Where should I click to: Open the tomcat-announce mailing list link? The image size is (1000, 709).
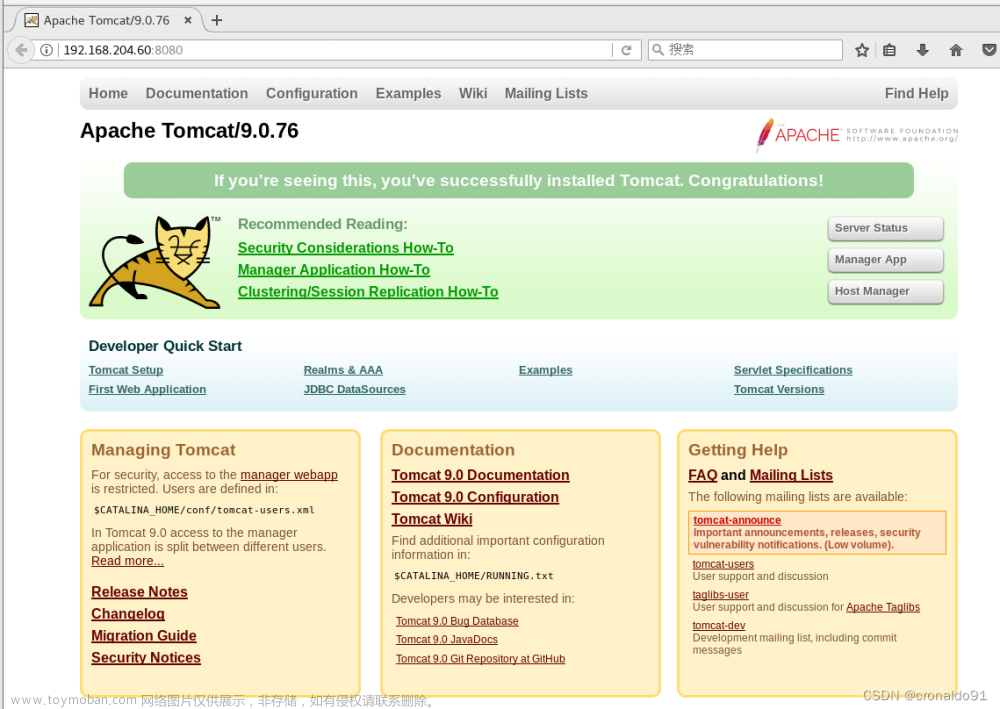click(737, 521)
